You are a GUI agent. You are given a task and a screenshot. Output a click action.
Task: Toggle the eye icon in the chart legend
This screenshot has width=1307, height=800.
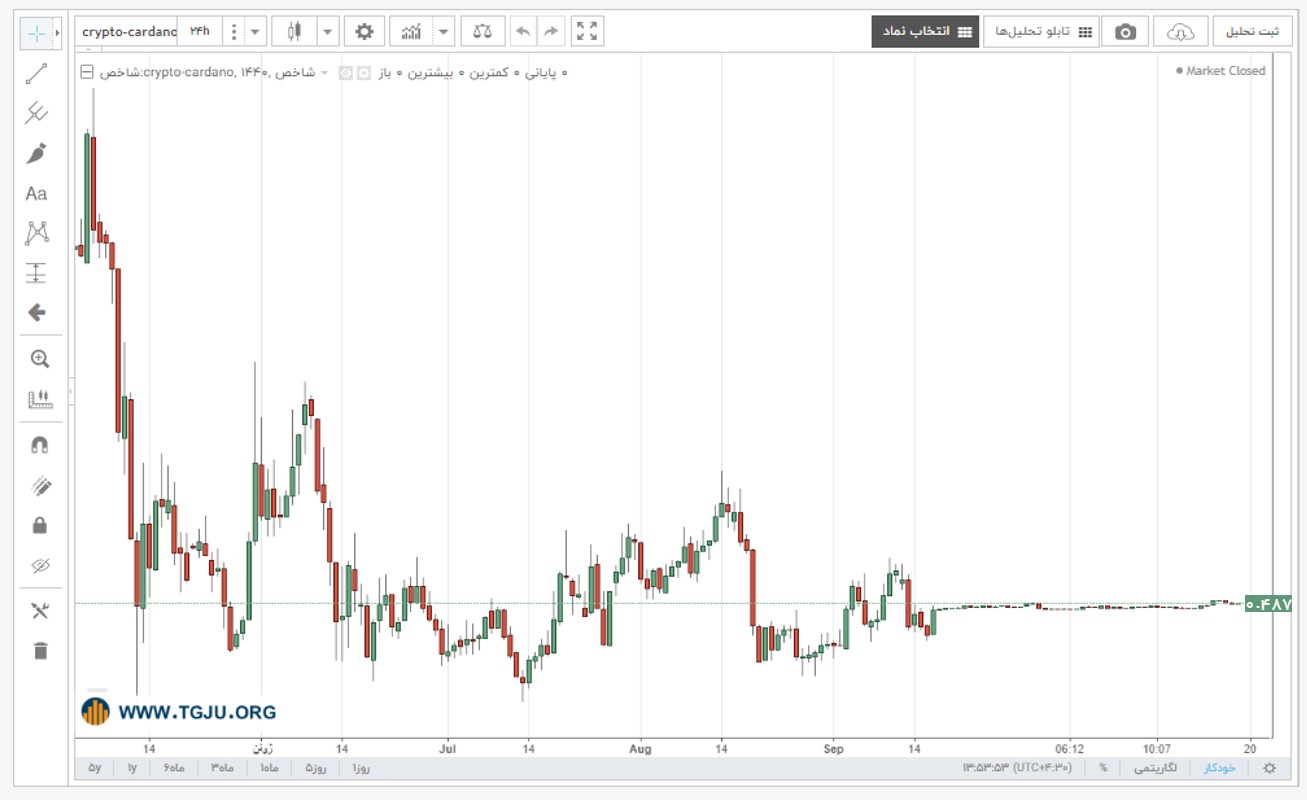click(345, 73)
